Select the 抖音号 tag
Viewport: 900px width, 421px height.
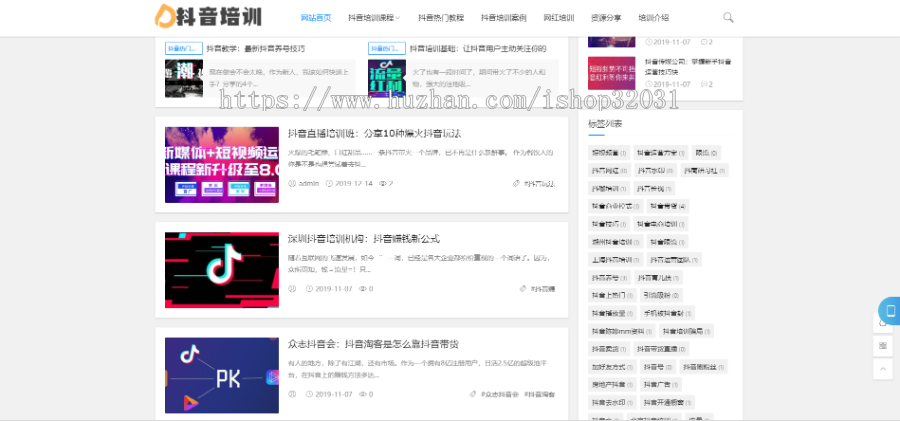click(658, 366)
